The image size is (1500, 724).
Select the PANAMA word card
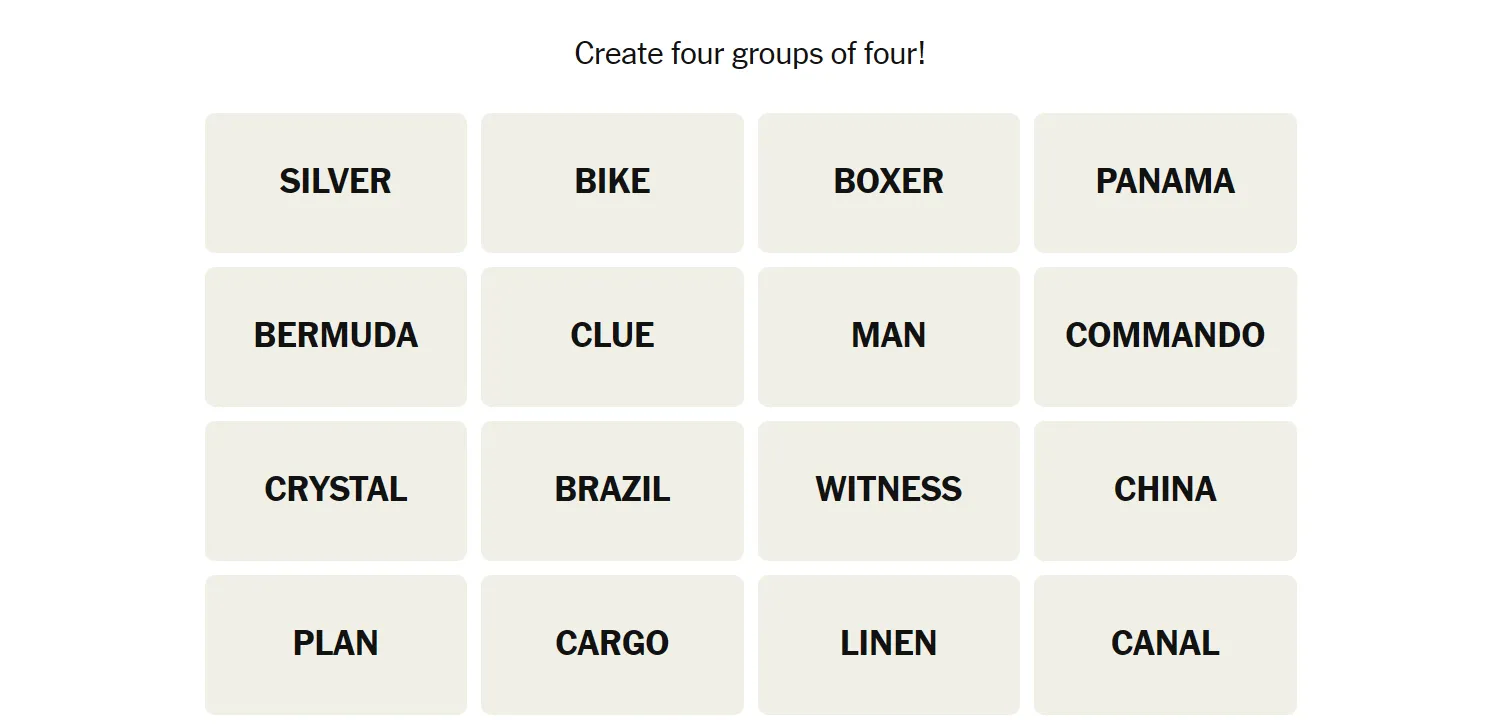pos(1165,182)
